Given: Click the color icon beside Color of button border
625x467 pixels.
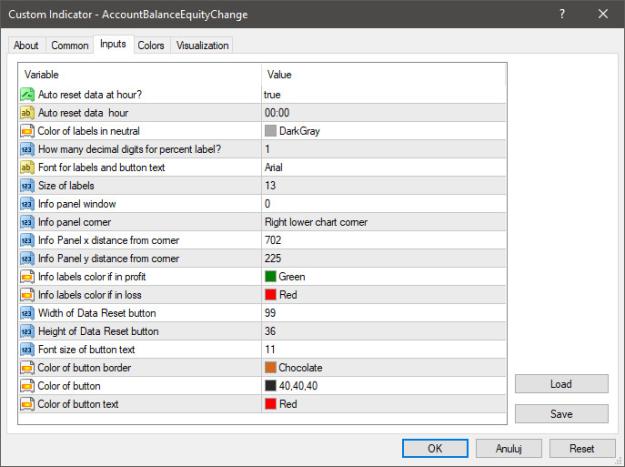Looking at the screenshot, I should [27, 368].
